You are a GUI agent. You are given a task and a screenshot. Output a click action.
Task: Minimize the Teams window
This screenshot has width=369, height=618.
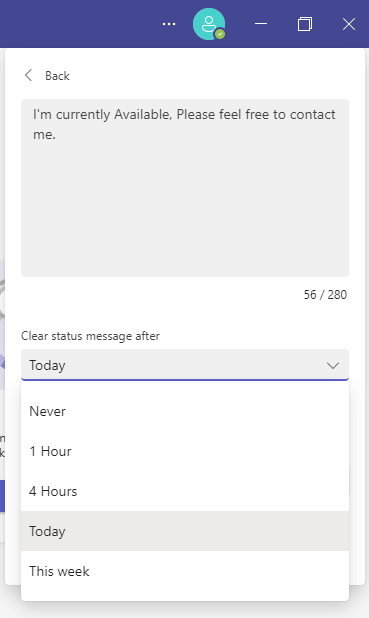pos(261,24)
